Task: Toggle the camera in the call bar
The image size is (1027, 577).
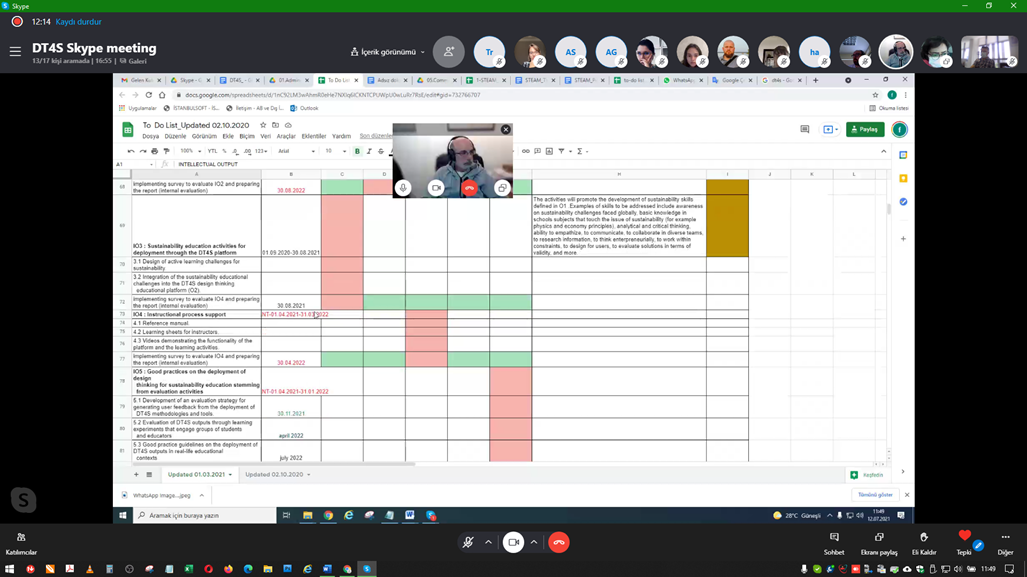Action: coord(513,542)
